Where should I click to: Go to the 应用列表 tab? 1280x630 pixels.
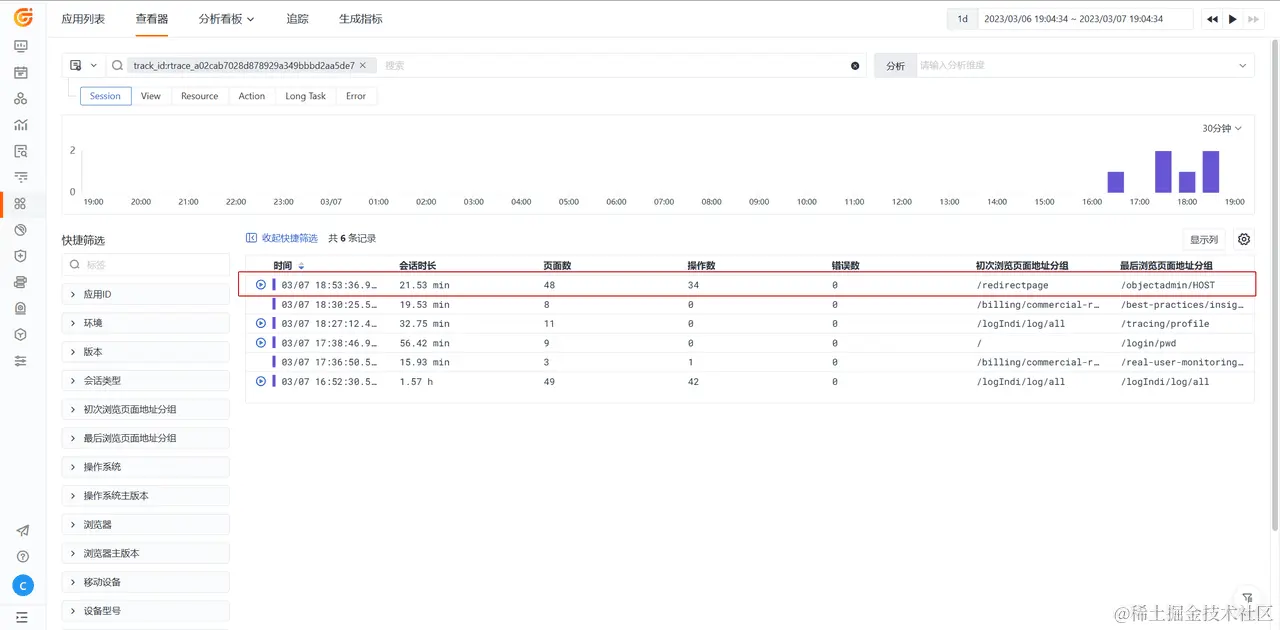pos(83,19)
